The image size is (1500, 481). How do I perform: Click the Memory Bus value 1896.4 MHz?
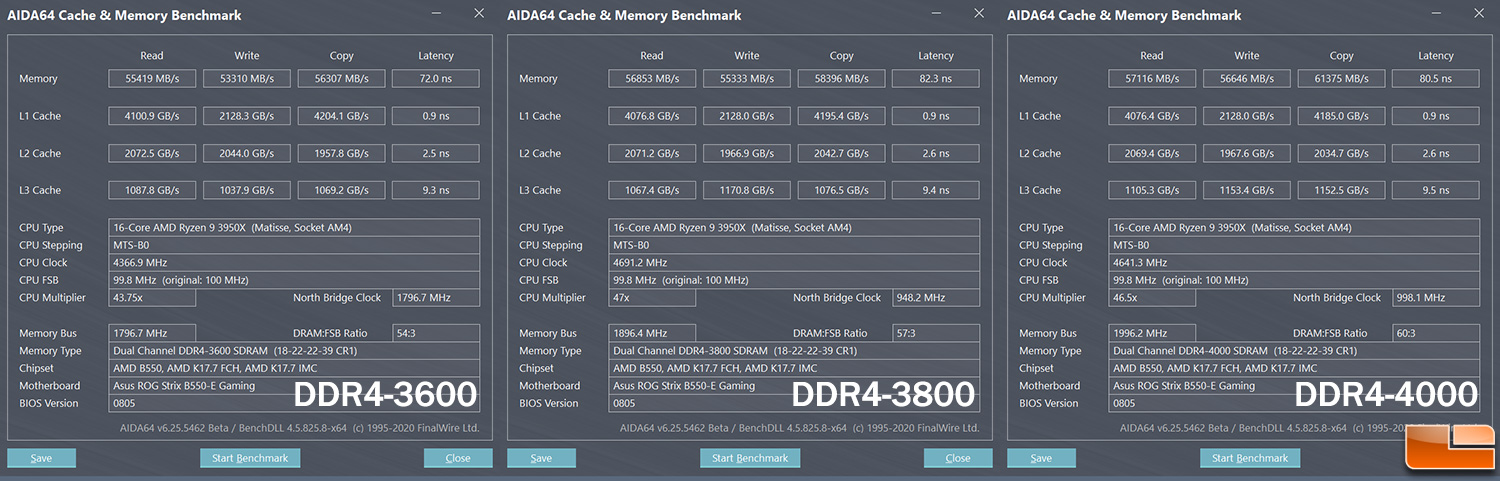click(652, 333)
